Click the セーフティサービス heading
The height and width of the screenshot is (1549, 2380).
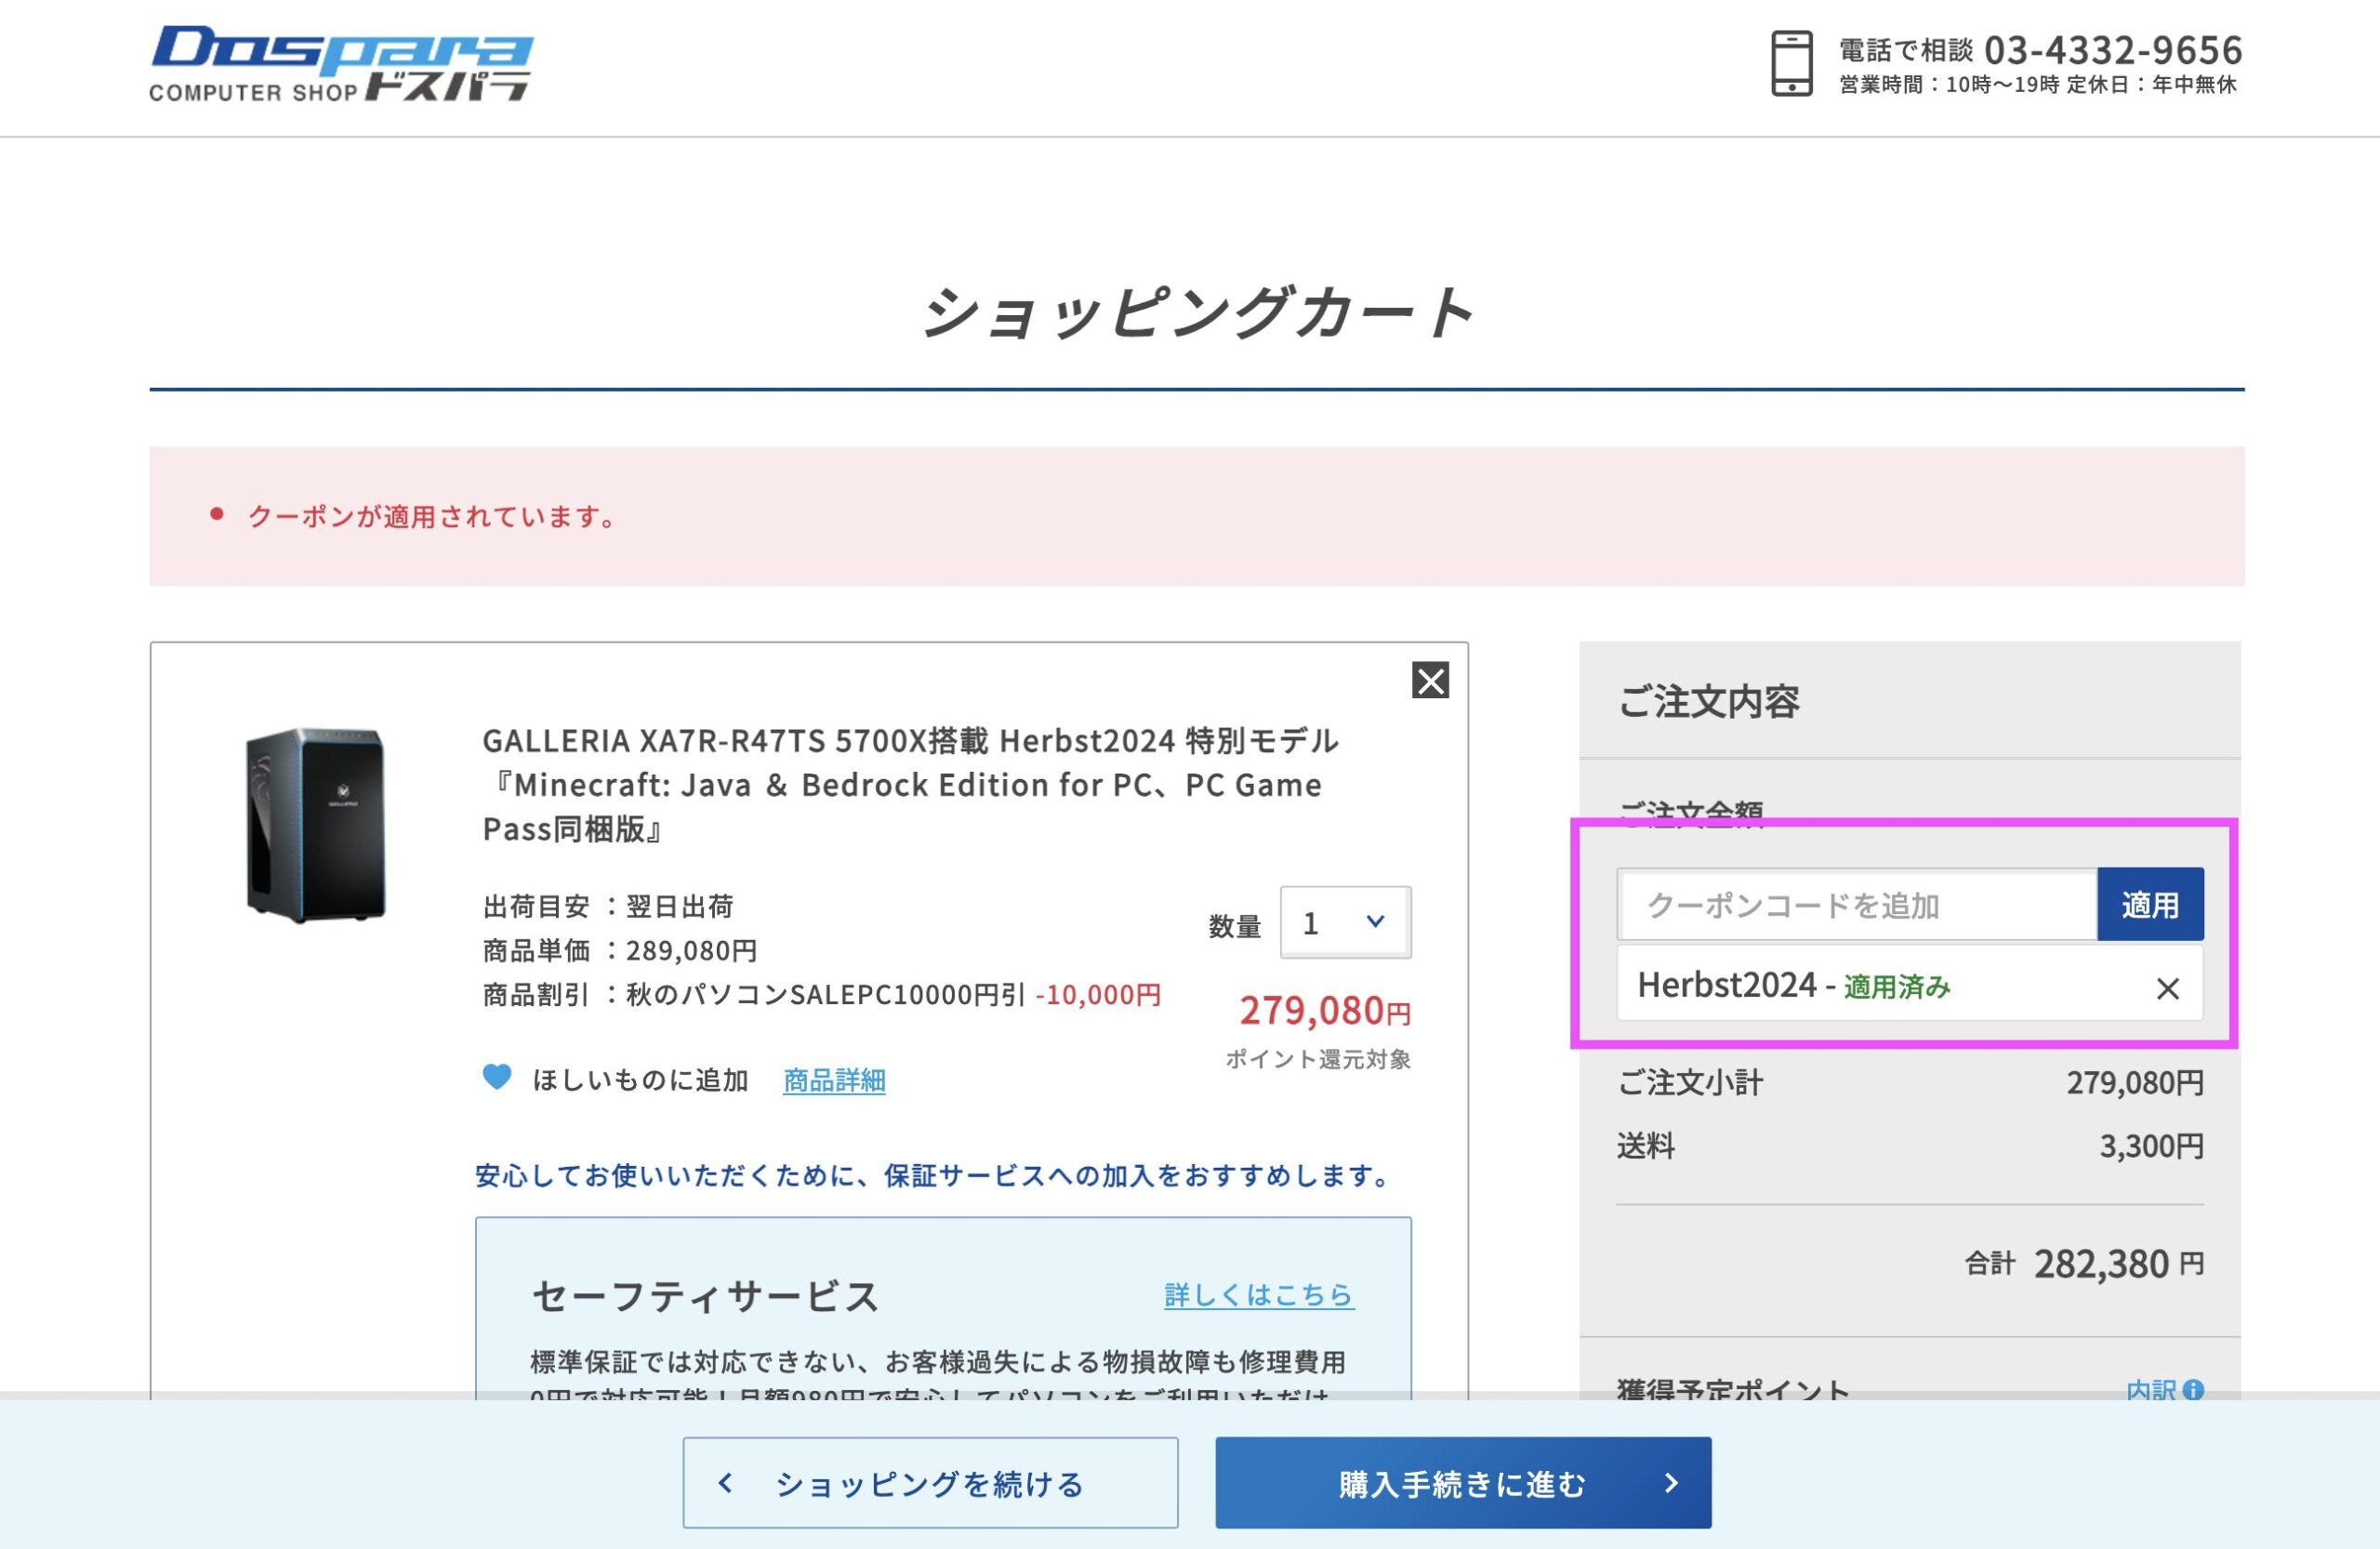tap(705, 1296)
